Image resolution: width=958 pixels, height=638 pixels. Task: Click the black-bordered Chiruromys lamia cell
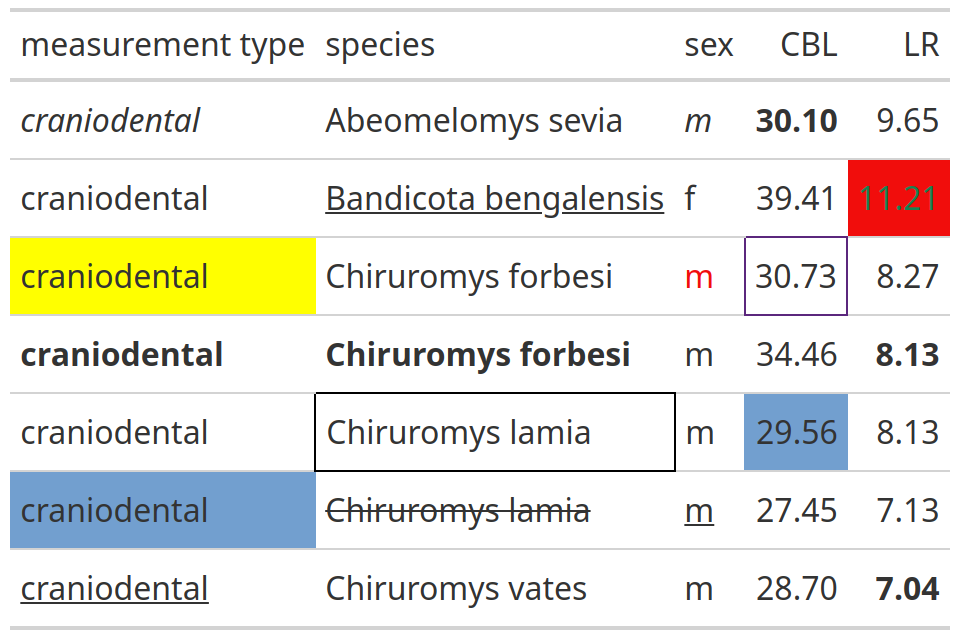(x=495, y=433)
